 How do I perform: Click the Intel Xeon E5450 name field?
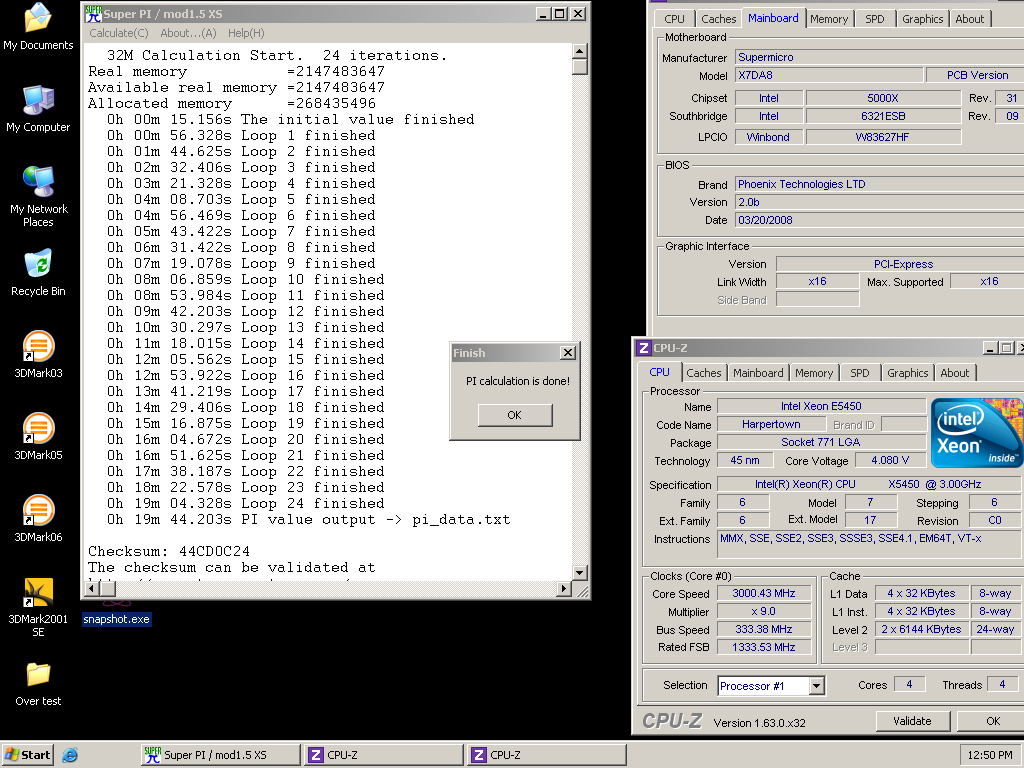tap(822, 406)
